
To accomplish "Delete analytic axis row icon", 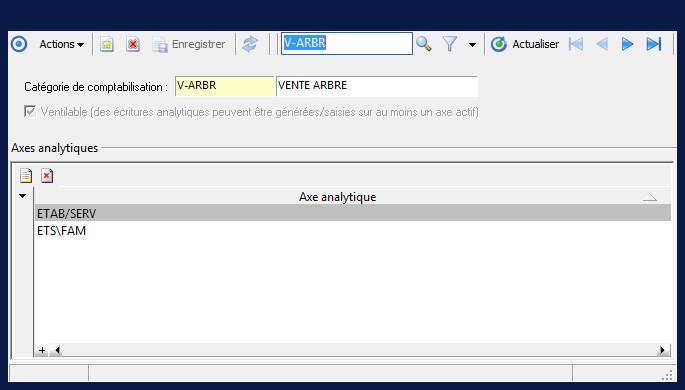I will [47, 176].
